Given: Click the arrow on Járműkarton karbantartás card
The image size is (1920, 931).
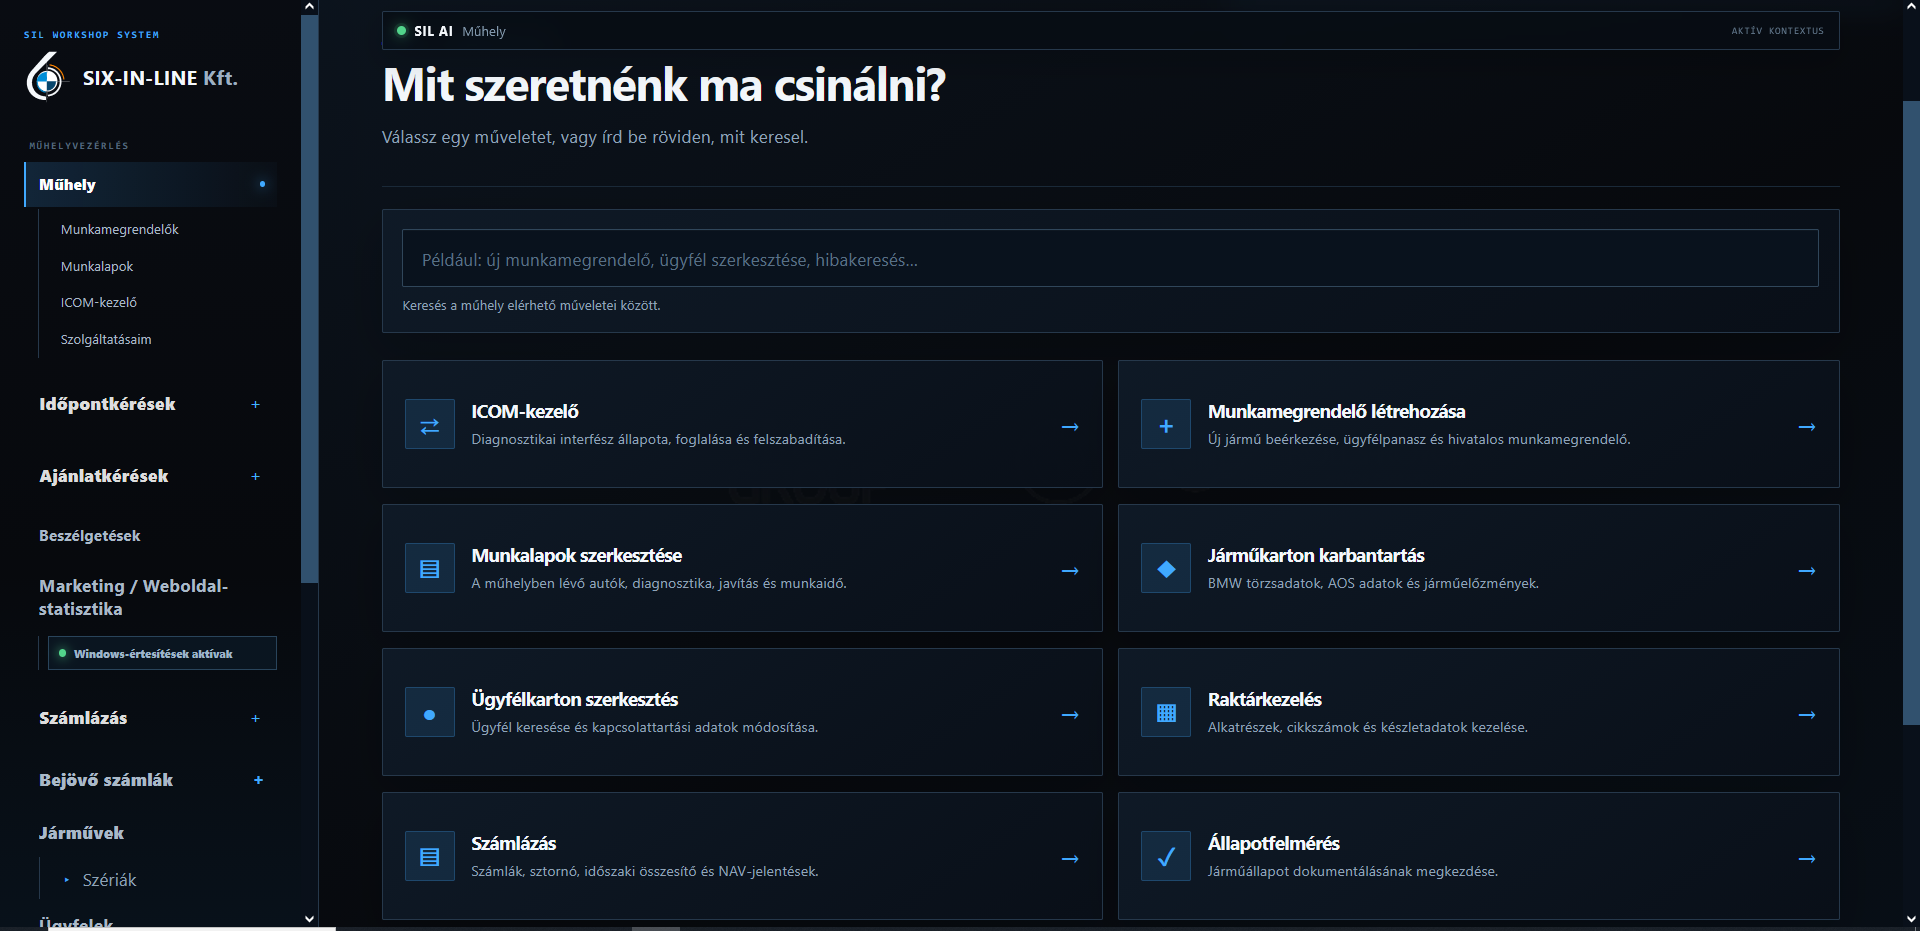Looking at the screenshot, I should point(1807,571).
